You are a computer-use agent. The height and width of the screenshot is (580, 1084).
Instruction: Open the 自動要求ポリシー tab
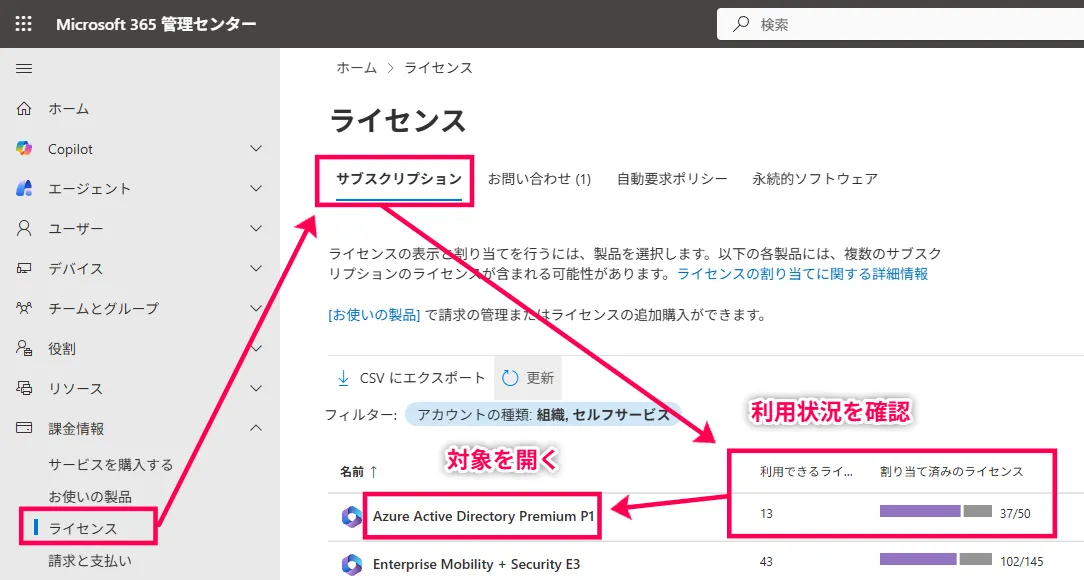(x=672, y=179)
